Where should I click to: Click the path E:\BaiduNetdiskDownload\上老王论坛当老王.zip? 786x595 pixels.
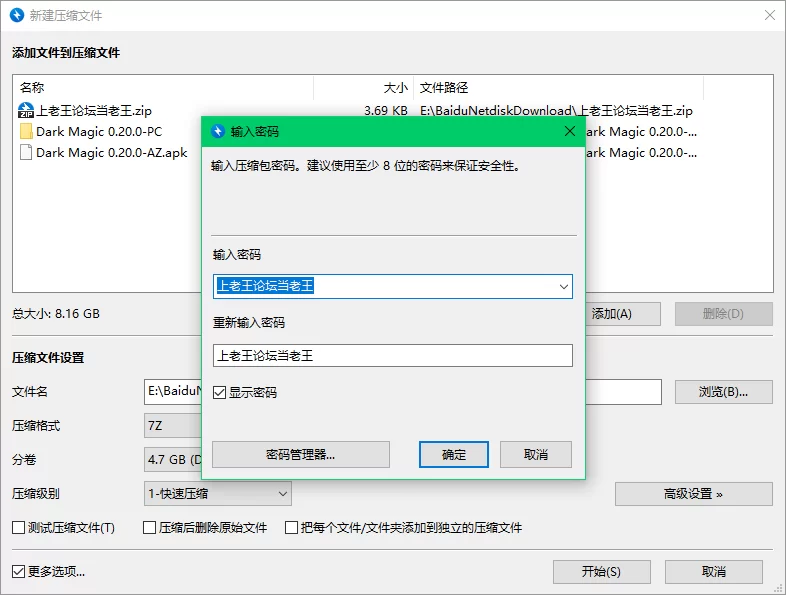[x=556, y=110]
